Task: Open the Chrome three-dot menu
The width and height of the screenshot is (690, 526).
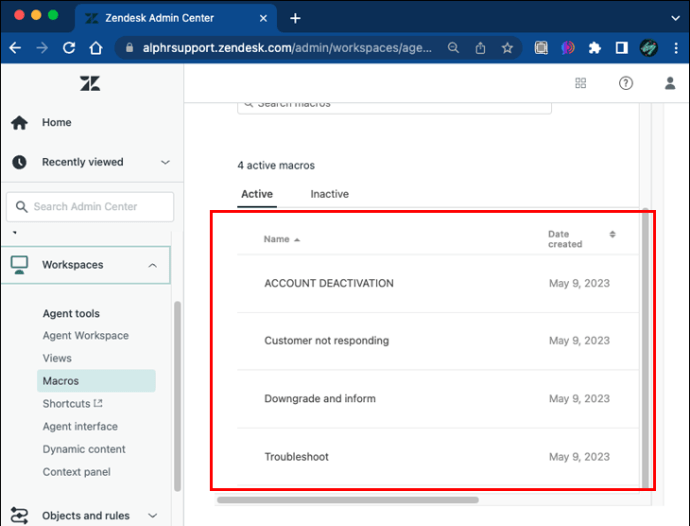Action: 676,48
